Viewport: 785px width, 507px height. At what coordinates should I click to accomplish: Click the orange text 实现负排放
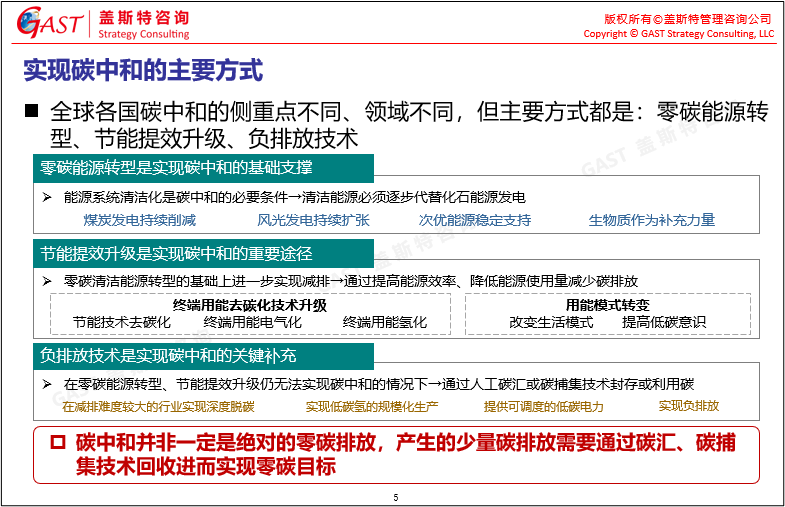(689, 406)
